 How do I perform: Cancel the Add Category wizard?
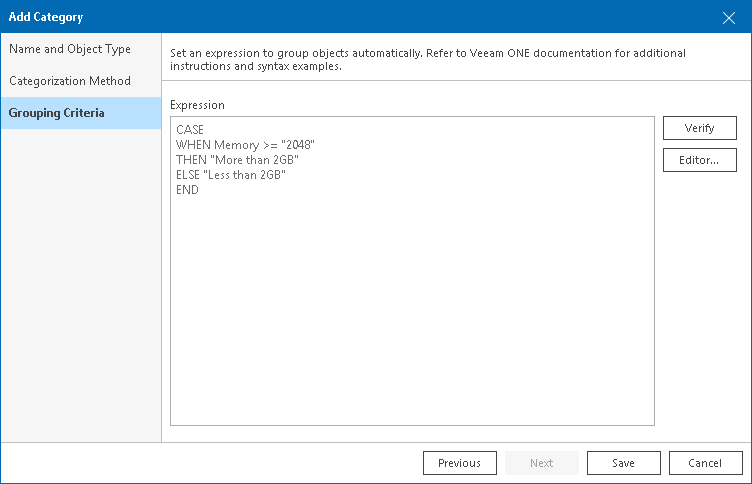(x=705, y=463)
